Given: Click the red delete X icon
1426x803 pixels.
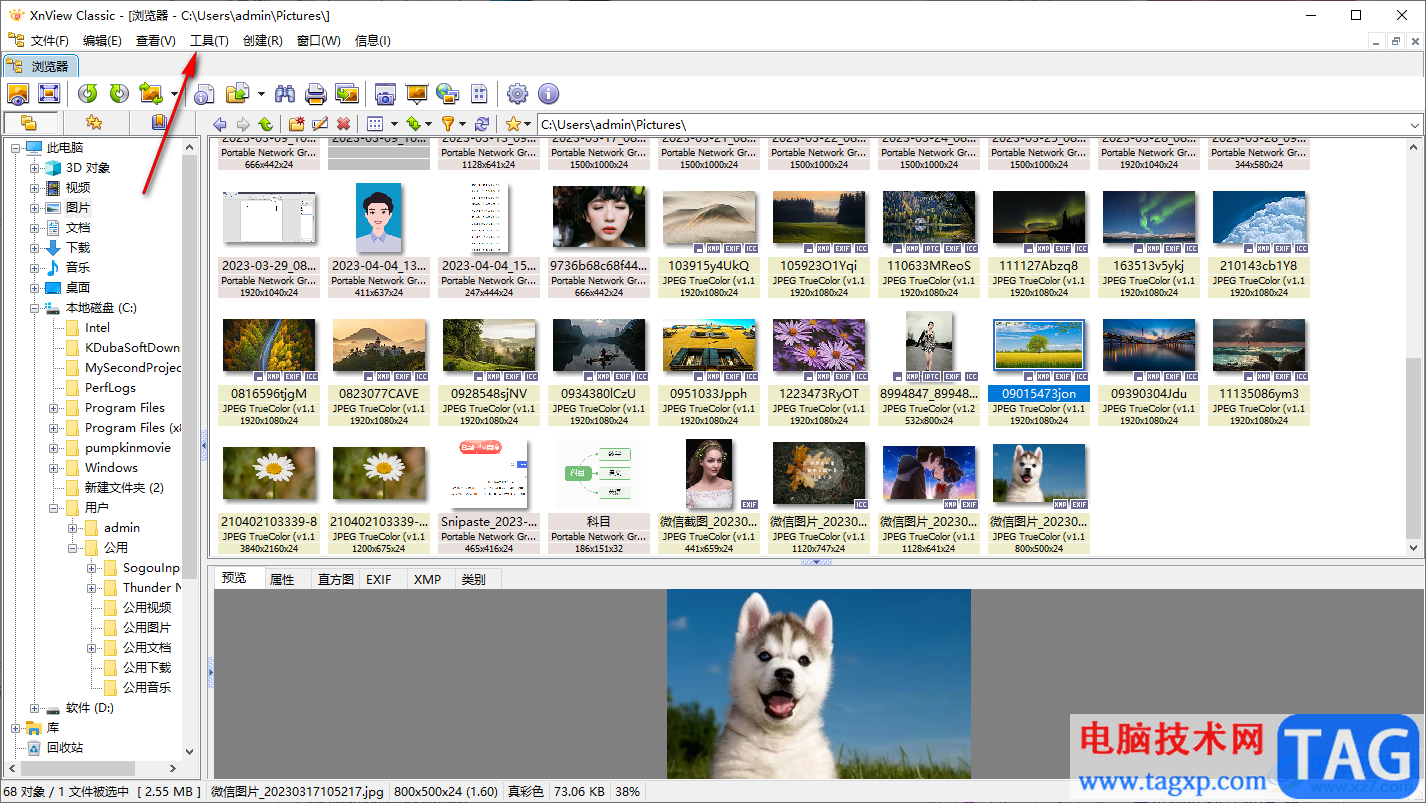Looking at the screenshot, I should (343, 124).
